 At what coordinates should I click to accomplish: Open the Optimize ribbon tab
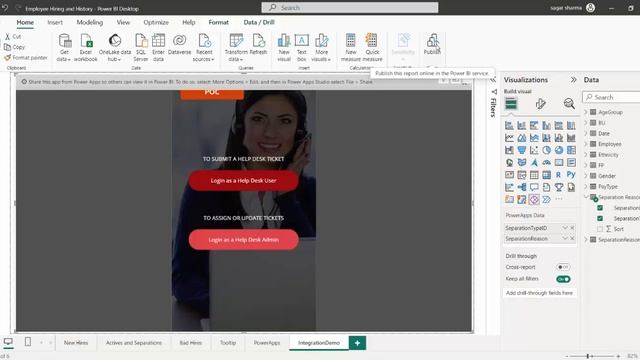tap(156, 22)
